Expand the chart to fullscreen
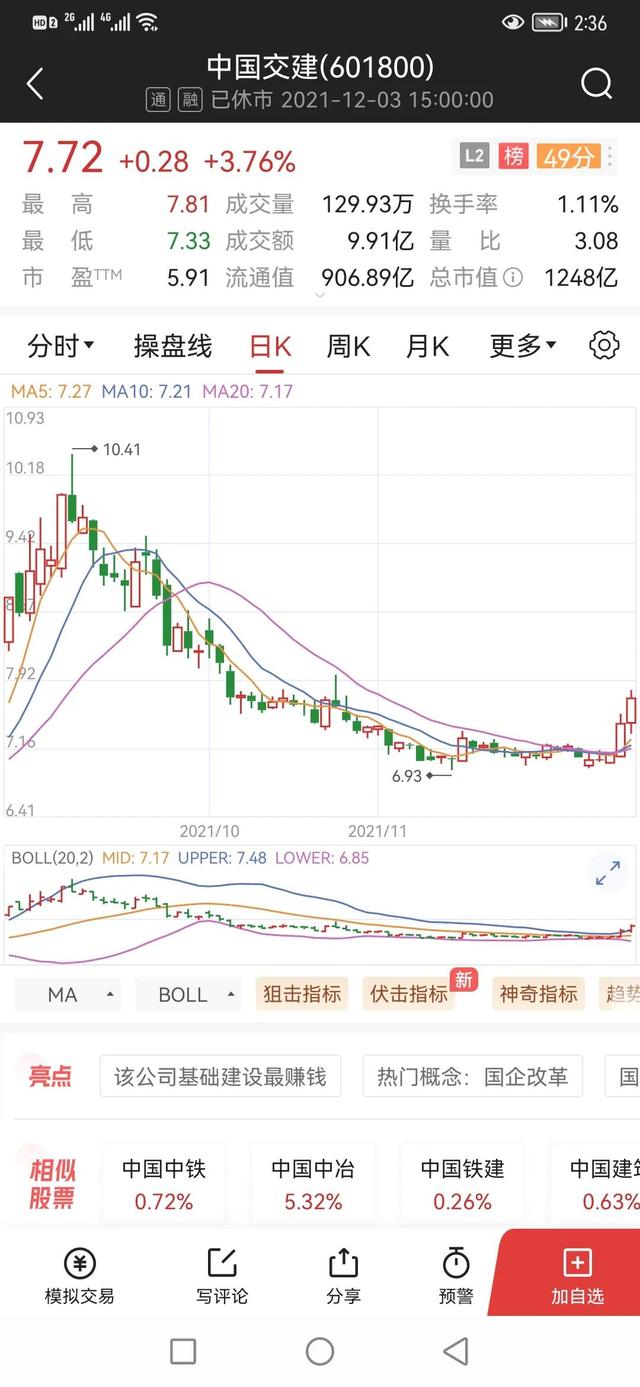Image resolution: width=640 pixels, height=1387 pixels. tap(607, 873)
